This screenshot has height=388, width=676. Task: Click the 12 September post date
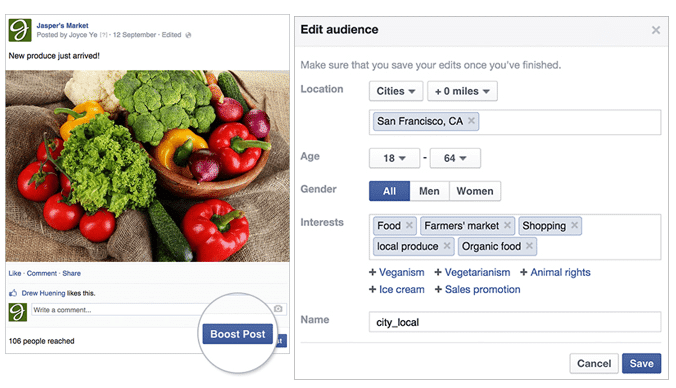[135, 35]
